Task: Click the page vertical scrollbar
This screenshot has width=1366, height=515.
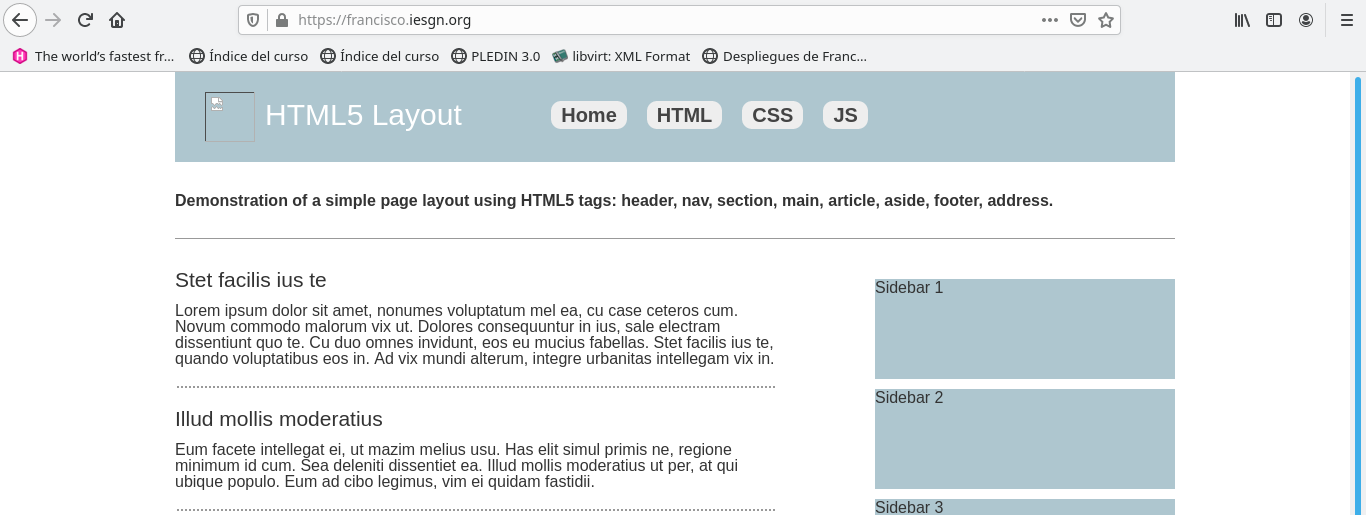Action: (1358, 294)
